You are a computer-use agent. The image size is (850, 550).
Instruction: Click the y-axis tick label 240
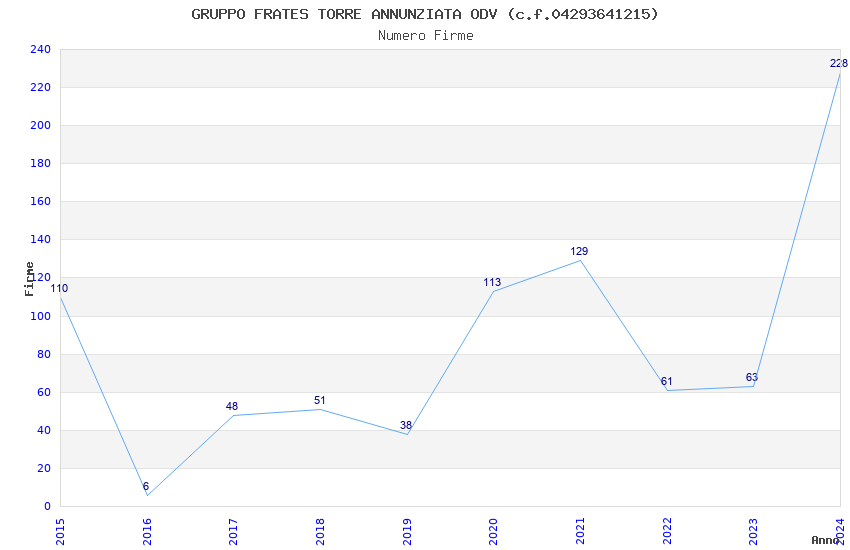(41, 49)
